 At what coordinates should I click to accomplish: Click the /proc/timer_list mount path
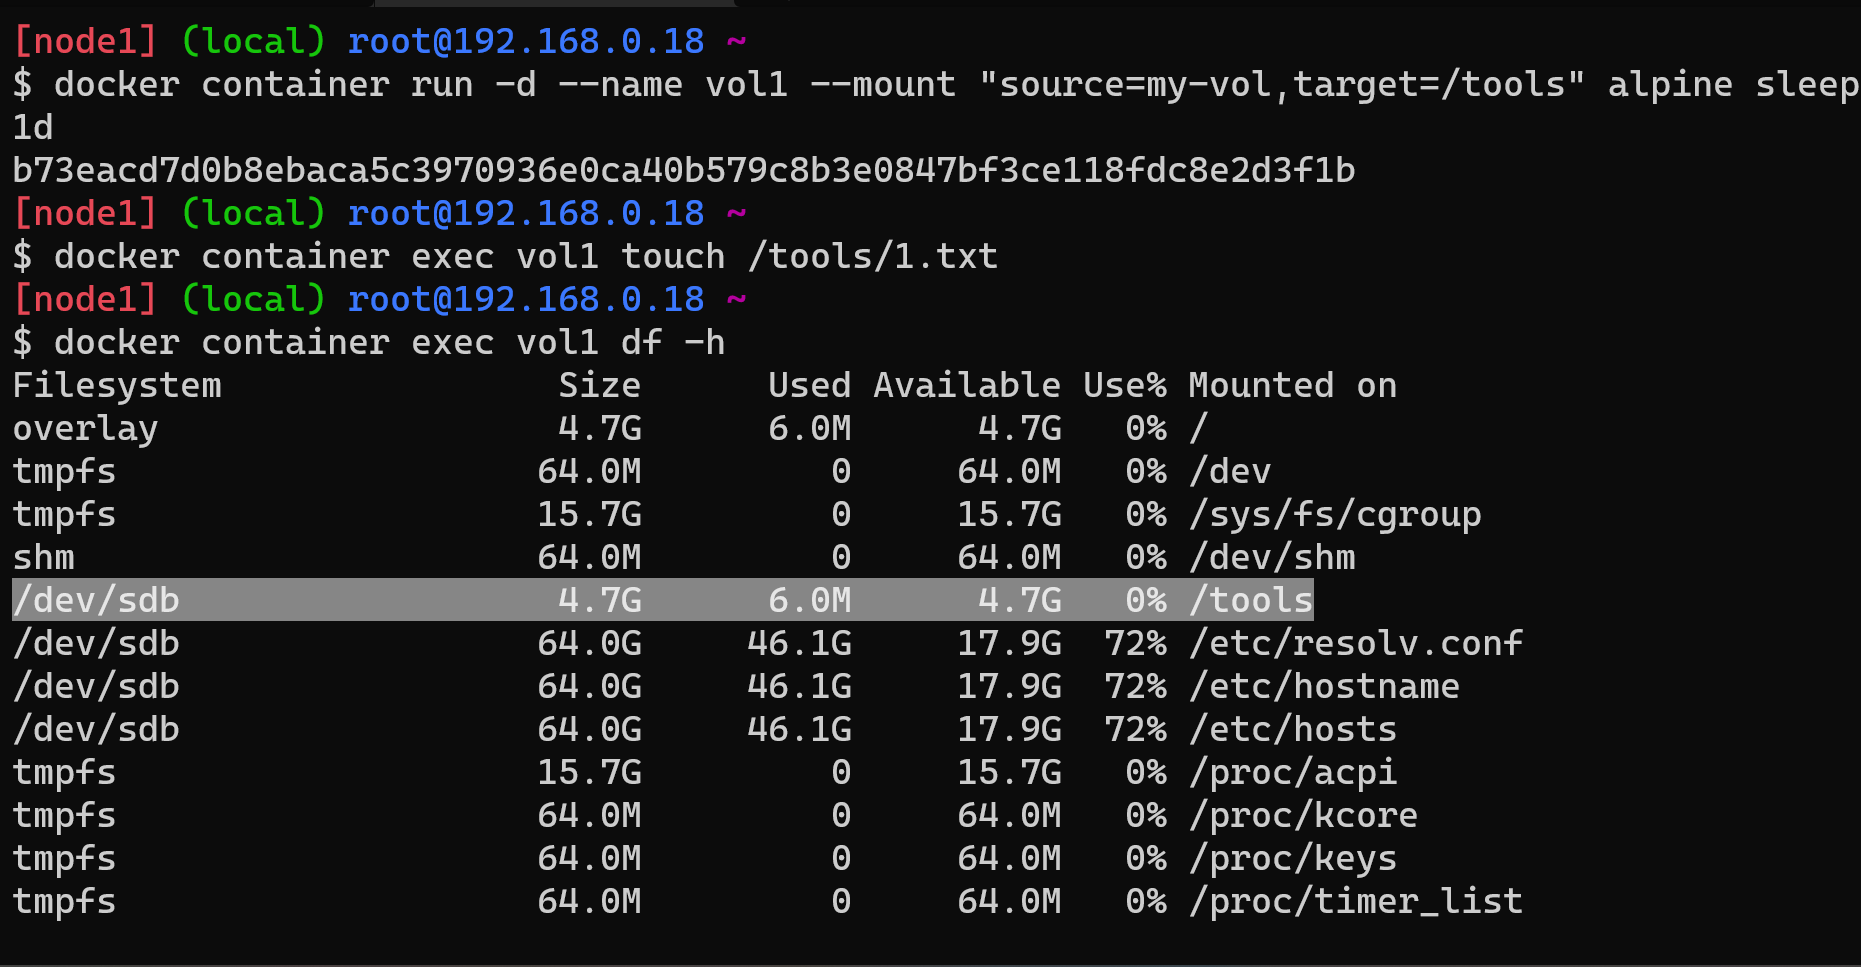(1355, 901)
